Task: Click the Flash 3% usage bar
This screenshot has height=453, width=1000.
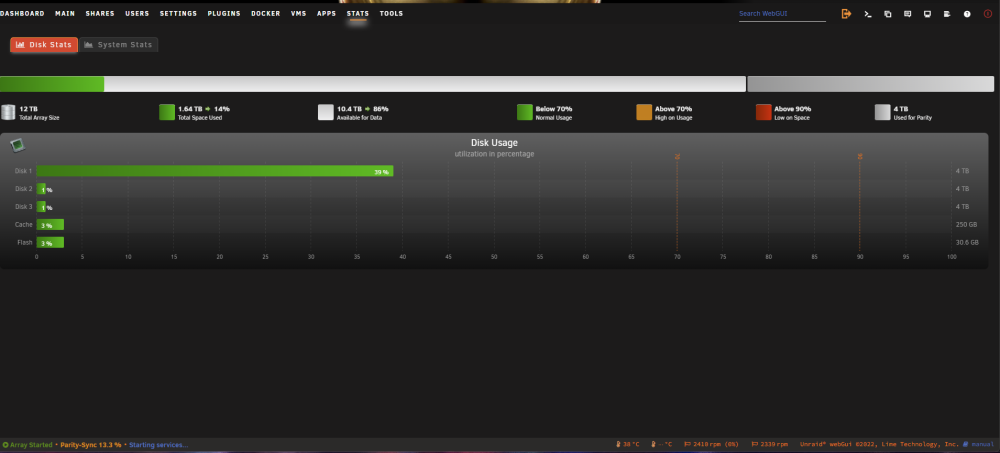Action: pyautogui.click(x=50, y=242)
